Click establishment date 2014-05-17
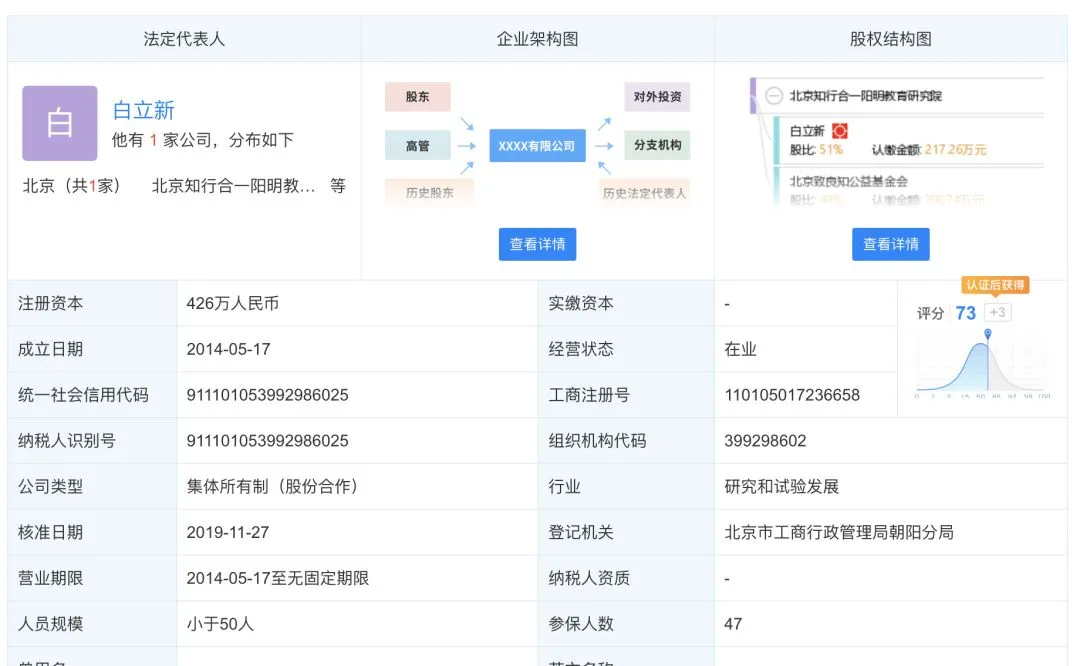The image size is (1080, 666). tap(228, 349)
